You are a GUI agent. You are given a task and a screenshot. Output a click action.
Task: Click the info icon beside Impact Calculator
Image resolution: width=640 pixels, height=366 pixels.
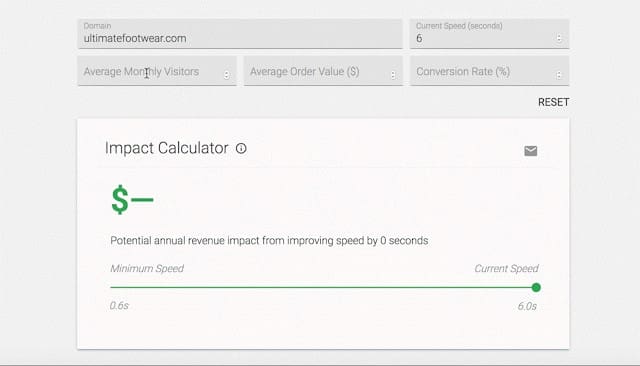(x=241, y=149)
